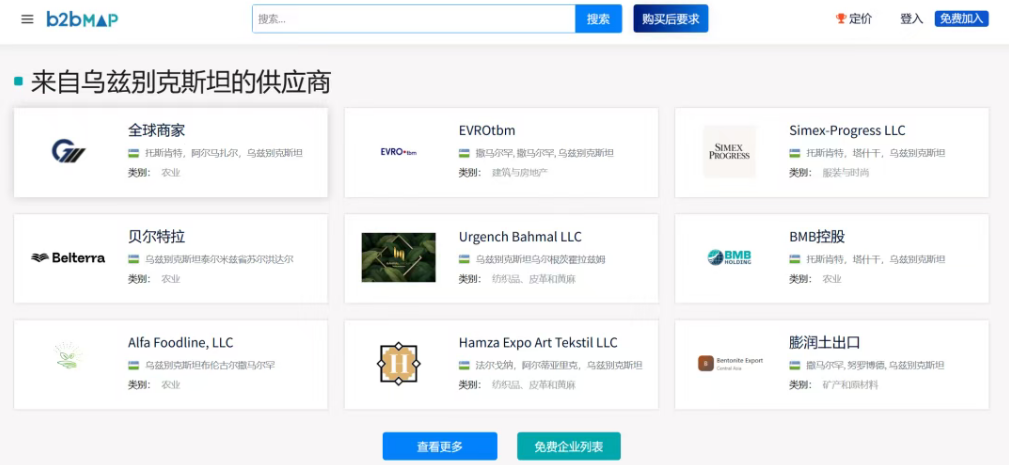Viewport: 1009px width, 465px height.
Task: Click the trophy icon beside 定价
Action: (841, 19)
